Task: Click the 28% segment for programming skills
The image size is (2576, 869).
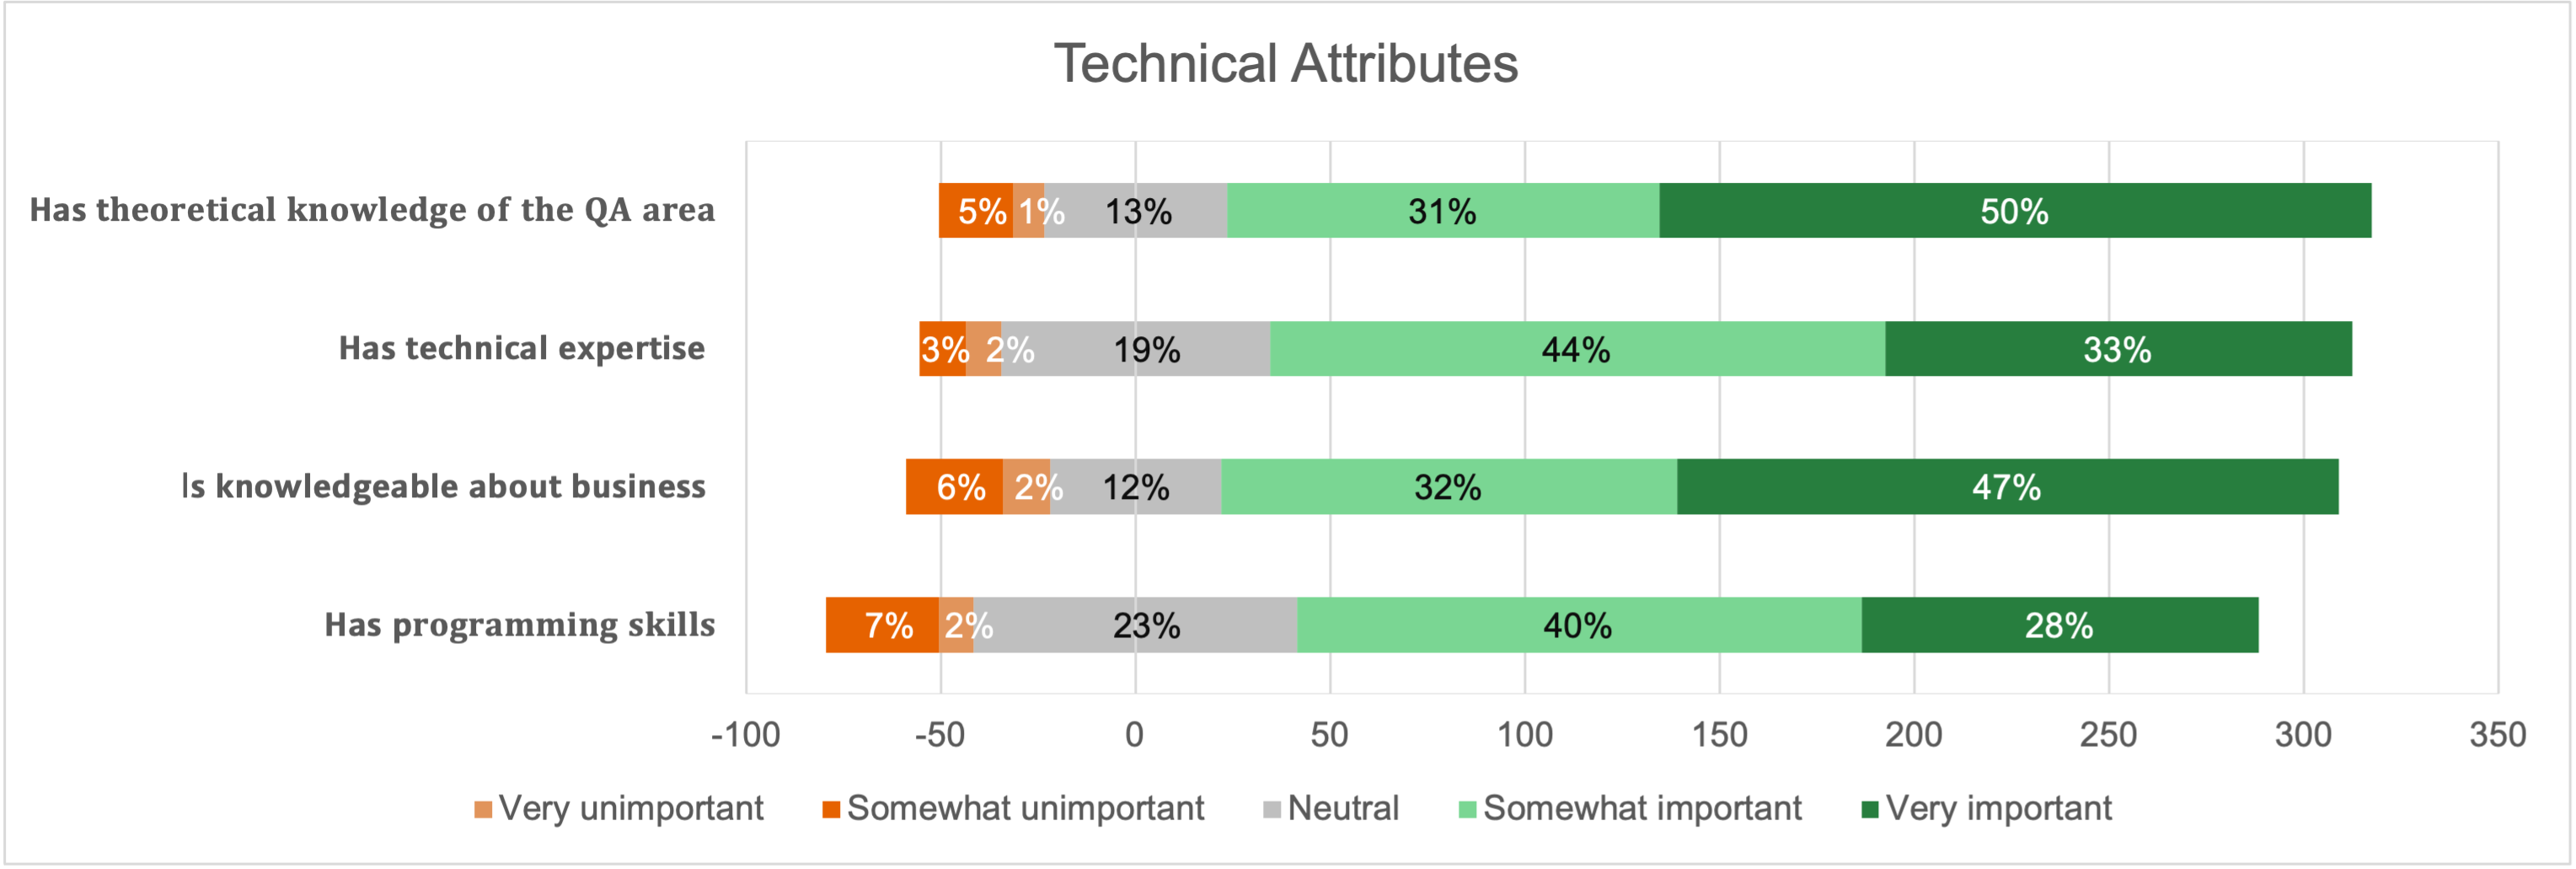Action: [2059, 625]
